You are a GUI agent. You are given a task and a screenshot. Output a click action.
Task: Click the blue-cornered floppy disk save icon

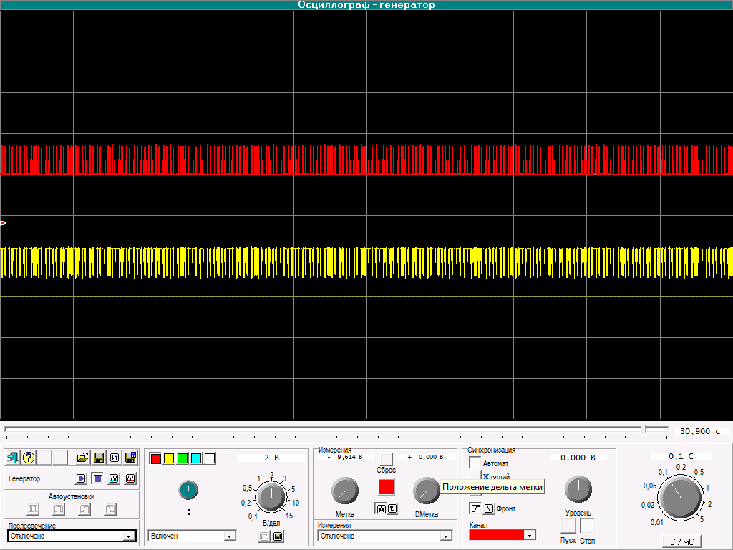[130, 457]
